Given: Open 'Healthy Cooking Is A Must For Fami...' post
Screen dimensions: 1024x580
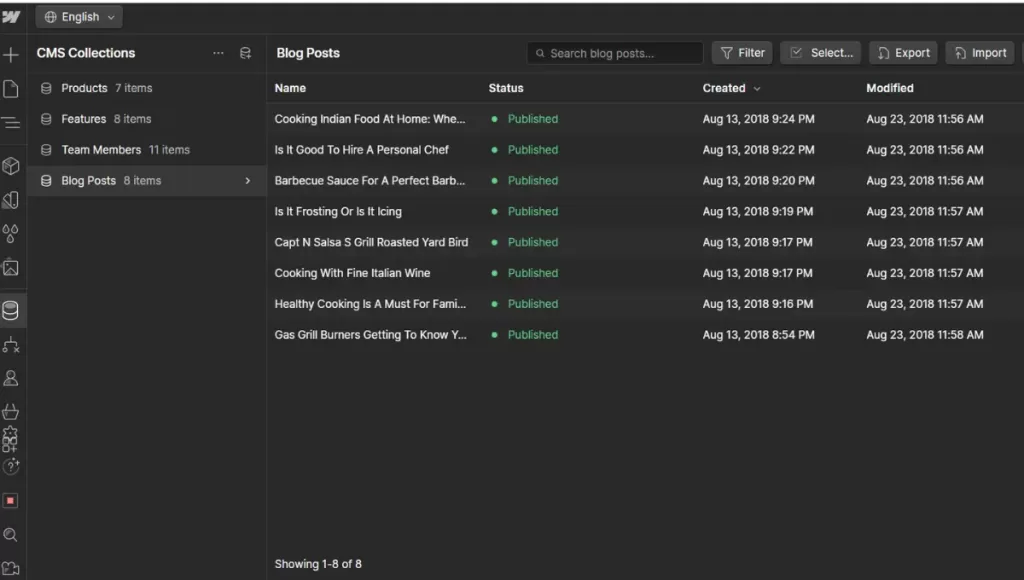Looking at the screenshot, I should click(x=370, y=304).
